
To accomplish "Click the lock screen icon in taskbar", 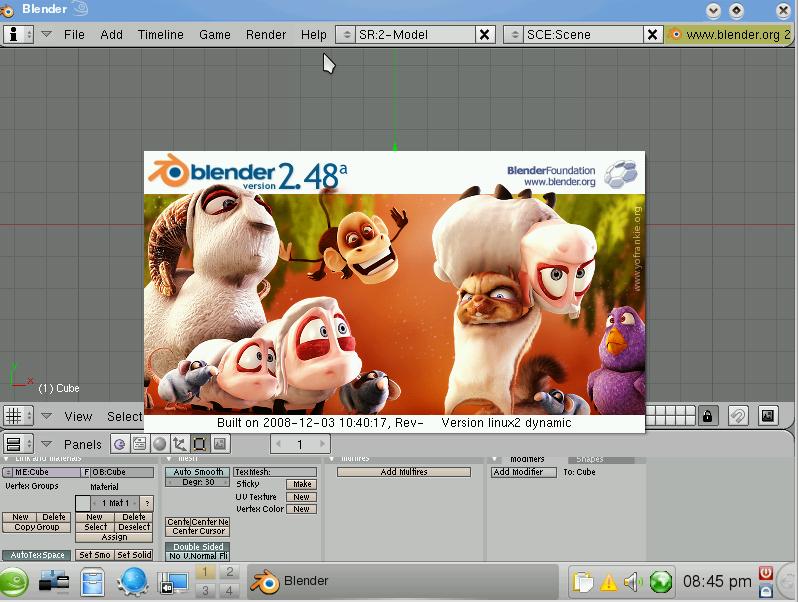I will click(x=766, y=590).
